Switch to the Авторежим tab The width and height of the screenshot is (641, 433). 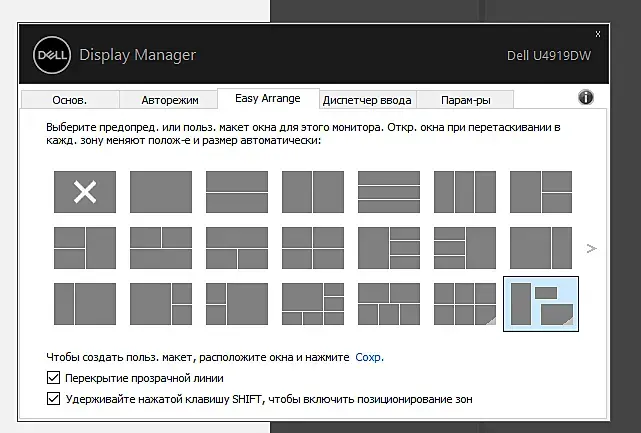point(170,100)
